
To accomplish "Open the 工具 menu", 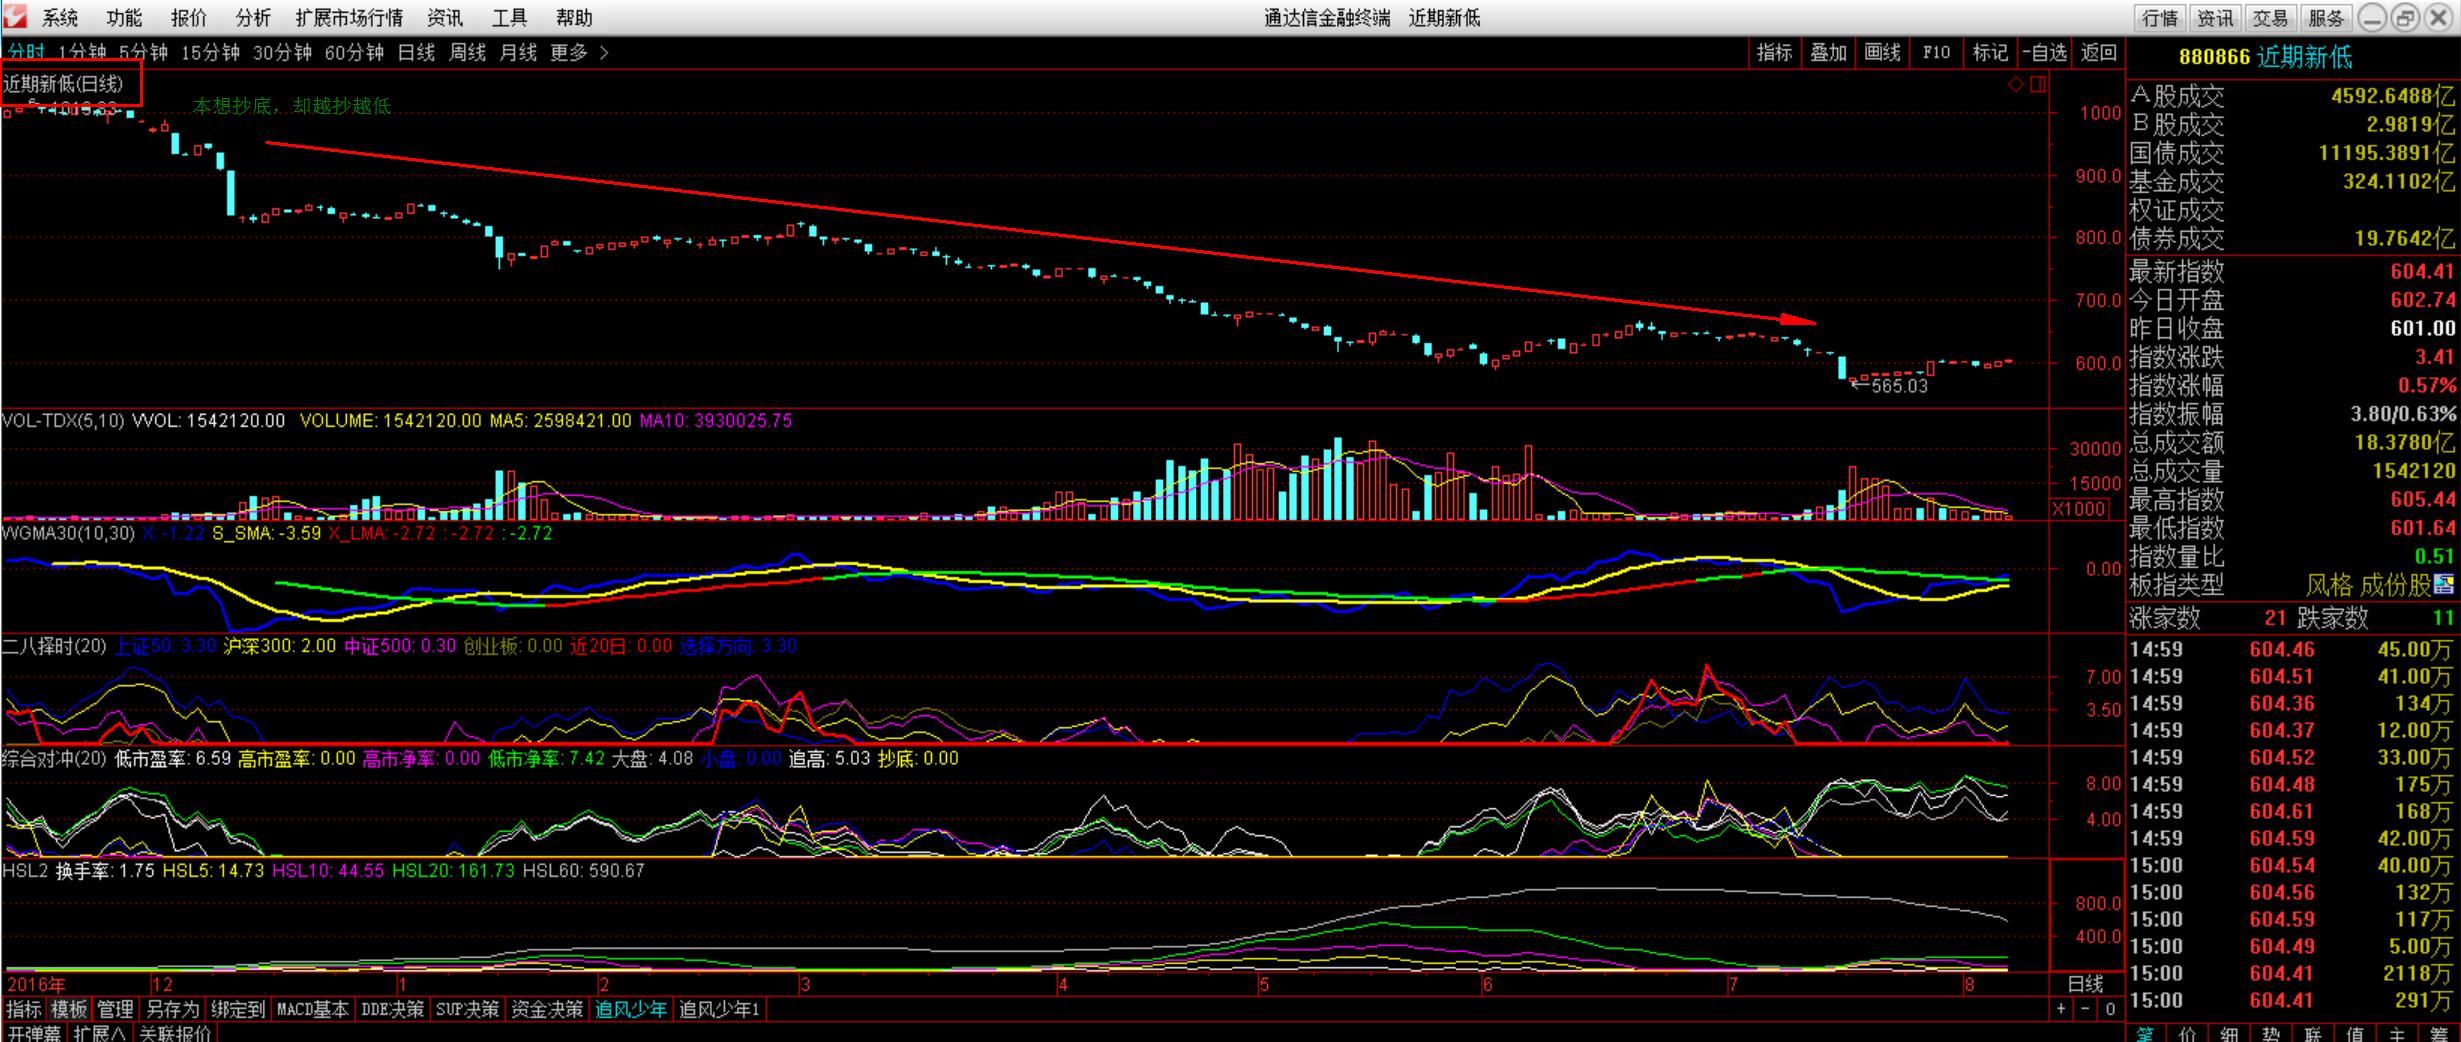I will coord(509,18).
